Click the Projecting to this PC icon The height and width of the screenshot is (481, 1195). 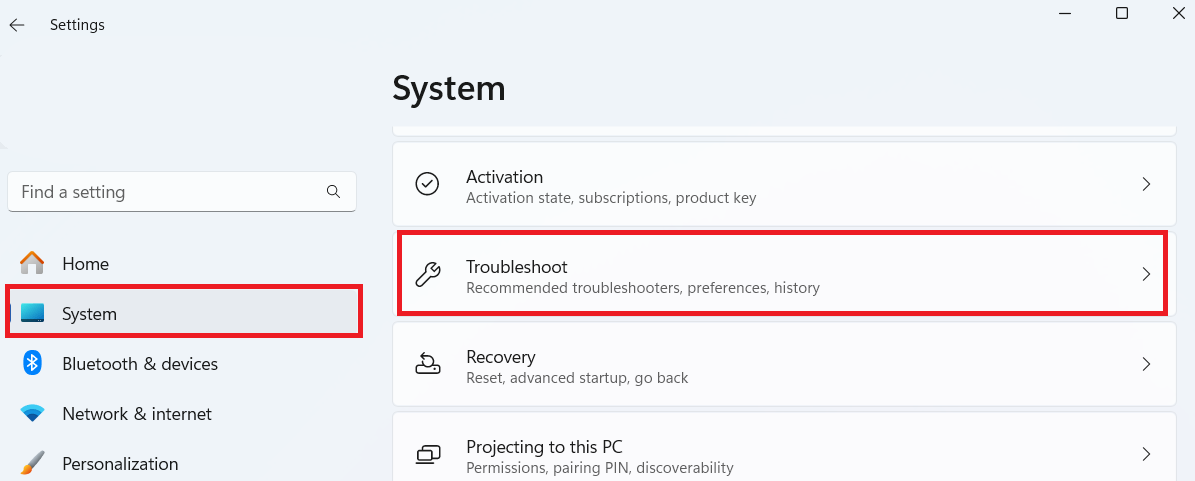coord(428,455)
